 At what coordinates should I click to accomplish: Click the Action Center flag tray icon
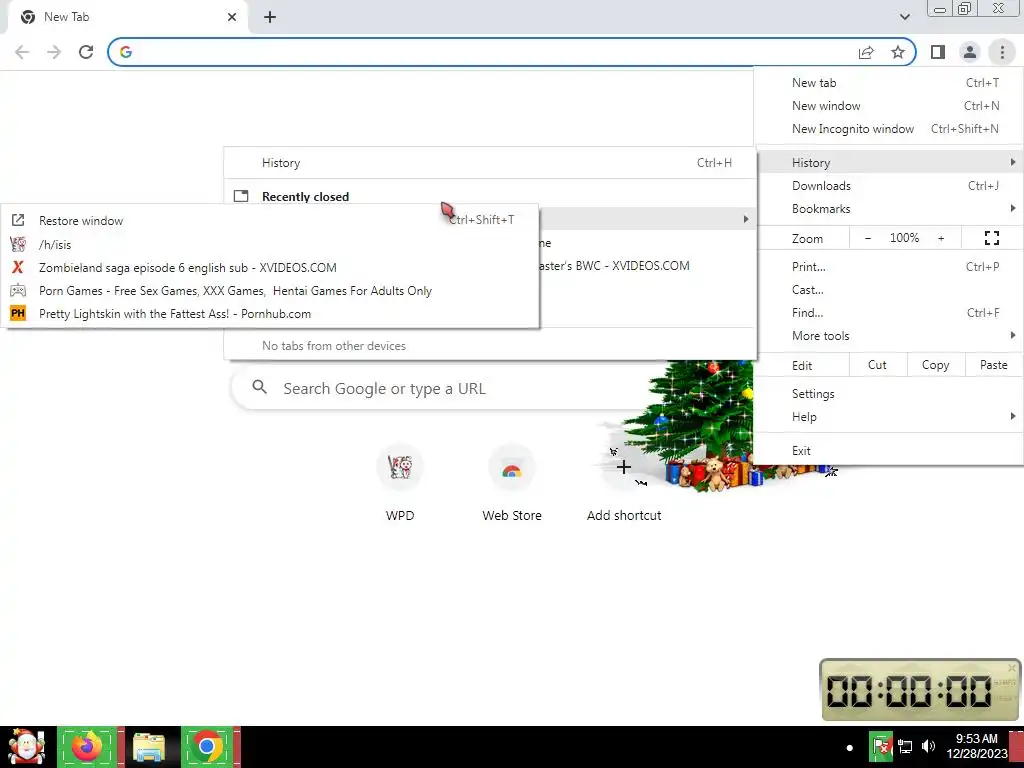[x=881, y=746]
